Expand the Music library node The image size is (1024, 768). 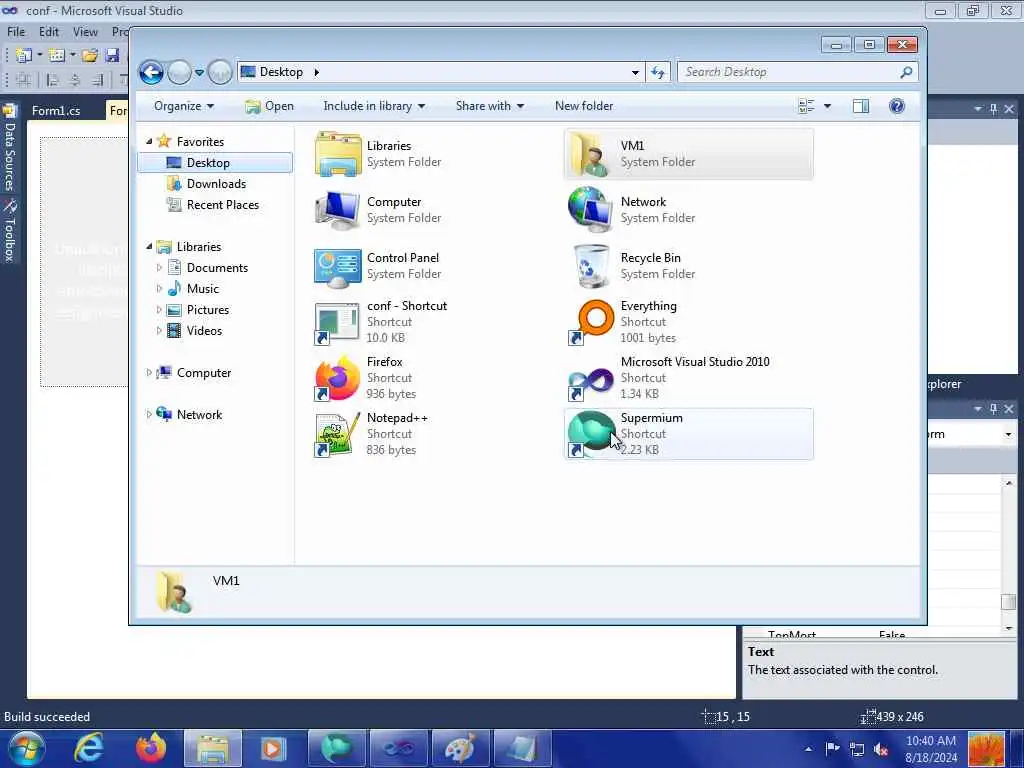[x=159, y=289]
